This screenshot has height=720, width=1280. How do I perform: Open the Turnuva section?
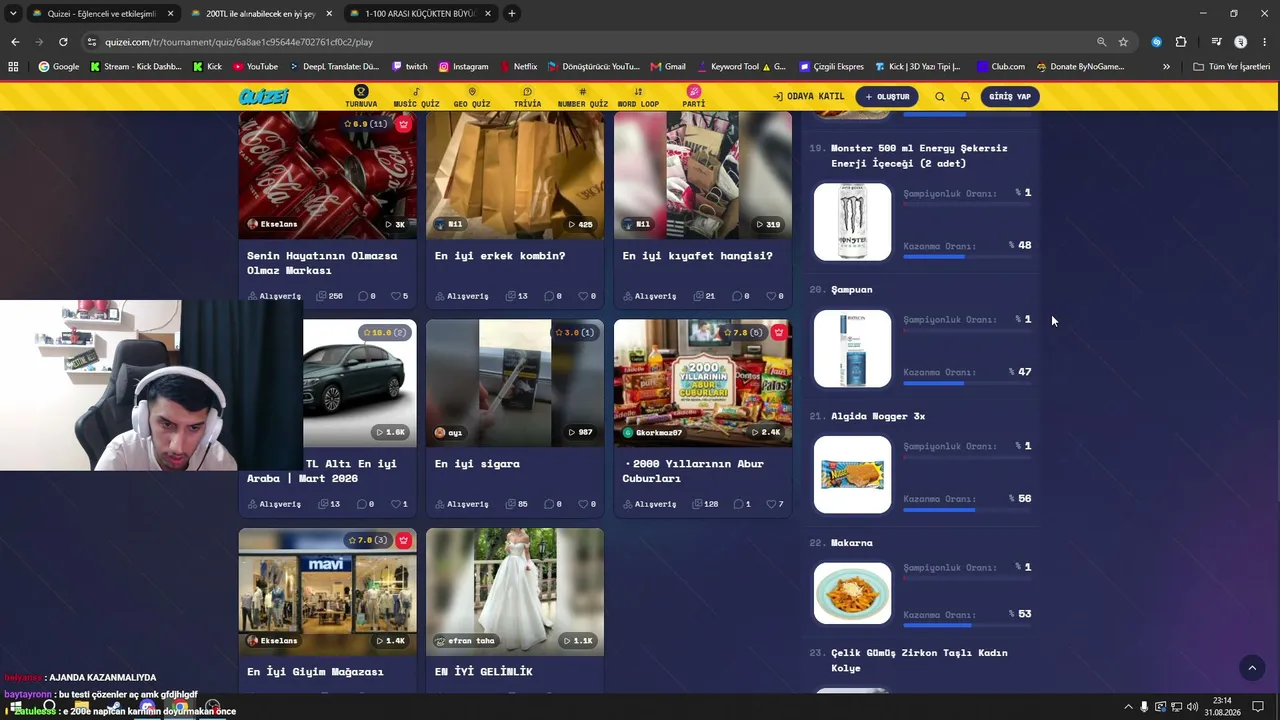click(361, 97)
